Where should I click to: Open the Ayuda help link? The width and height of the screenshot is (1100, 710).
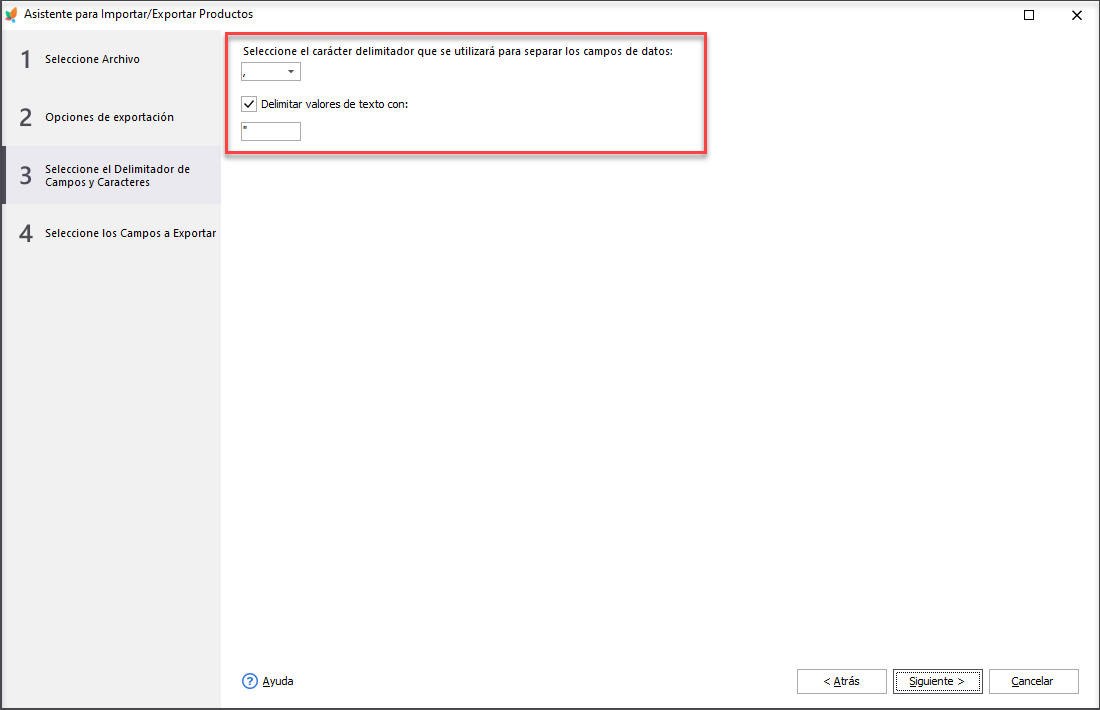(278, 681)
